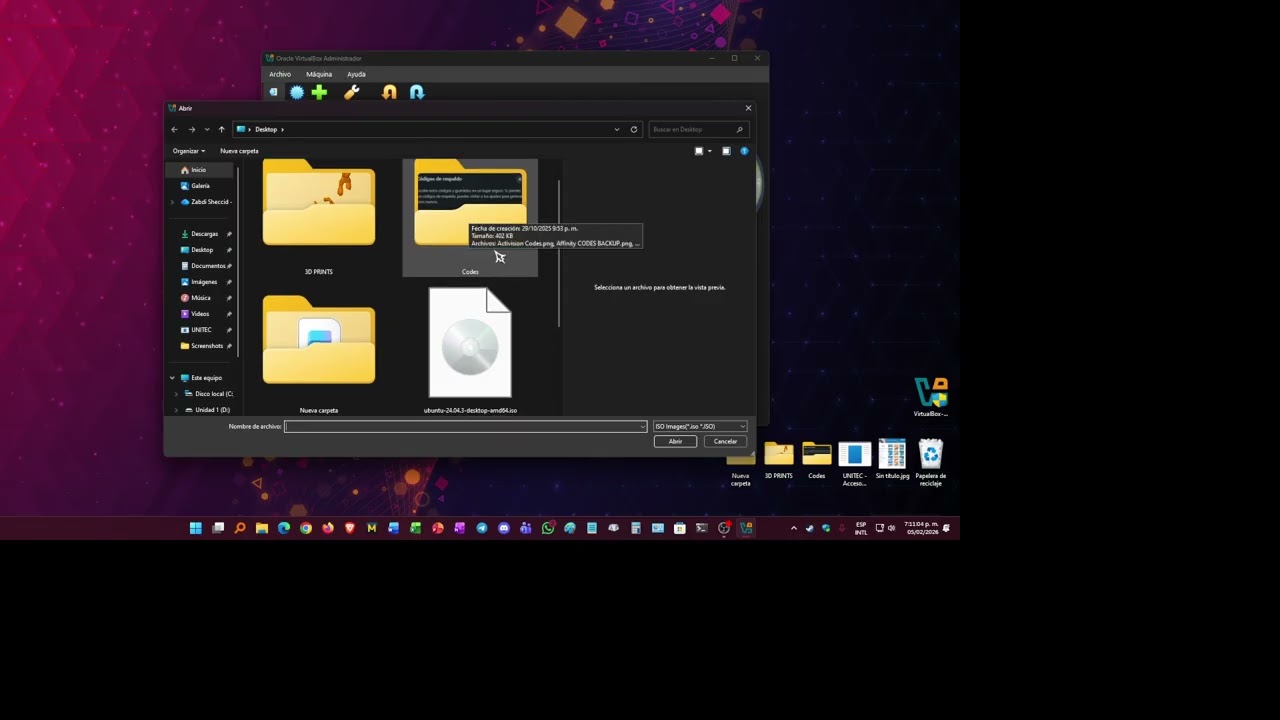
Task: Click VirtualBox green plus Añadir icon
Action: [x=319, y=92]
